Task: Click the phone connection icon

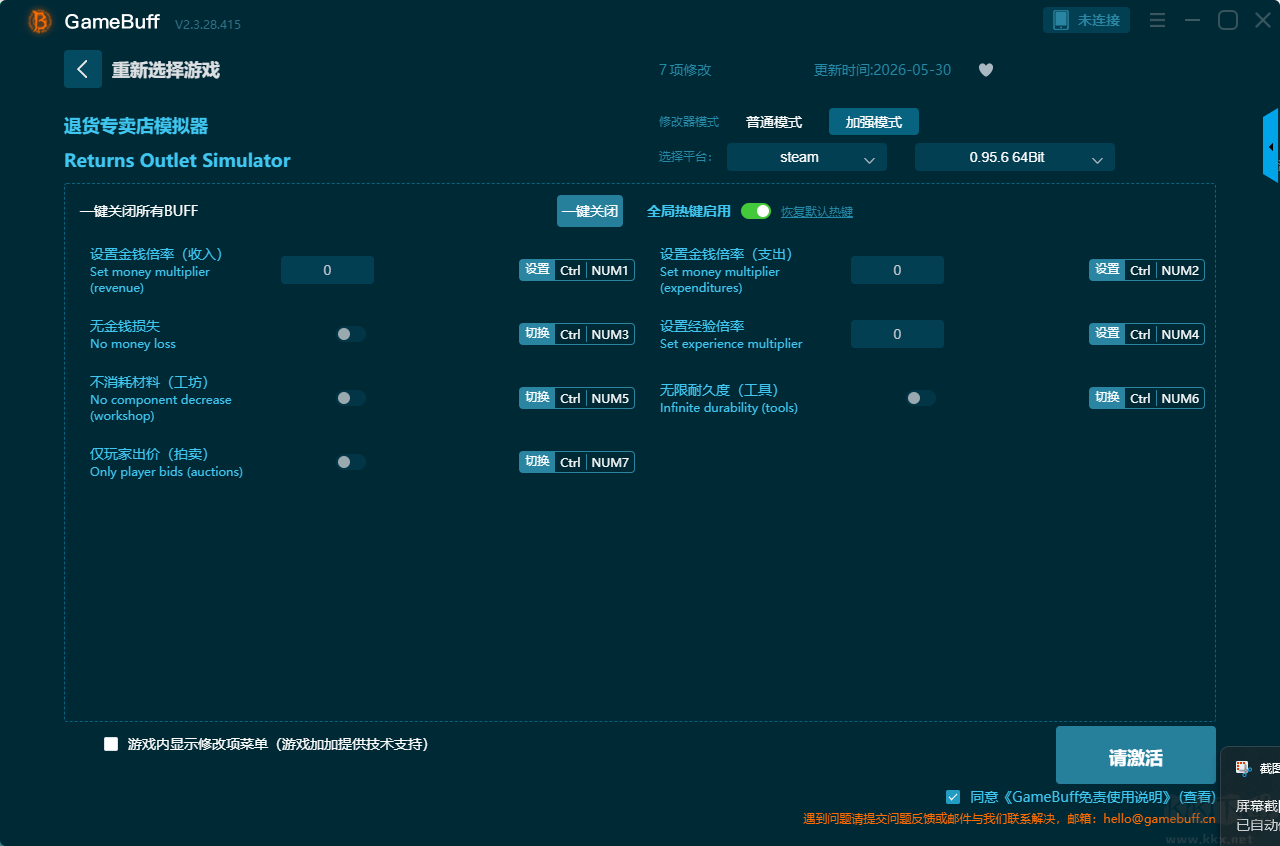Action: [x=1061, y=20]
